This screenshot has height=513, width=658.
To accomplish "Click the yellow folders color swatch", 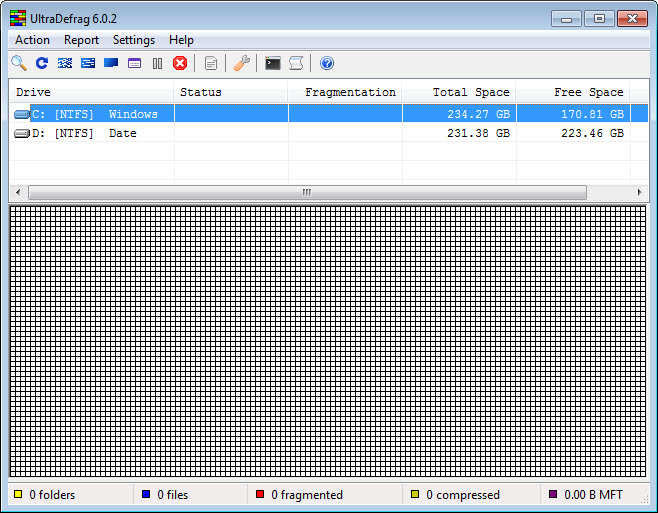I will [x=18, y=494].
